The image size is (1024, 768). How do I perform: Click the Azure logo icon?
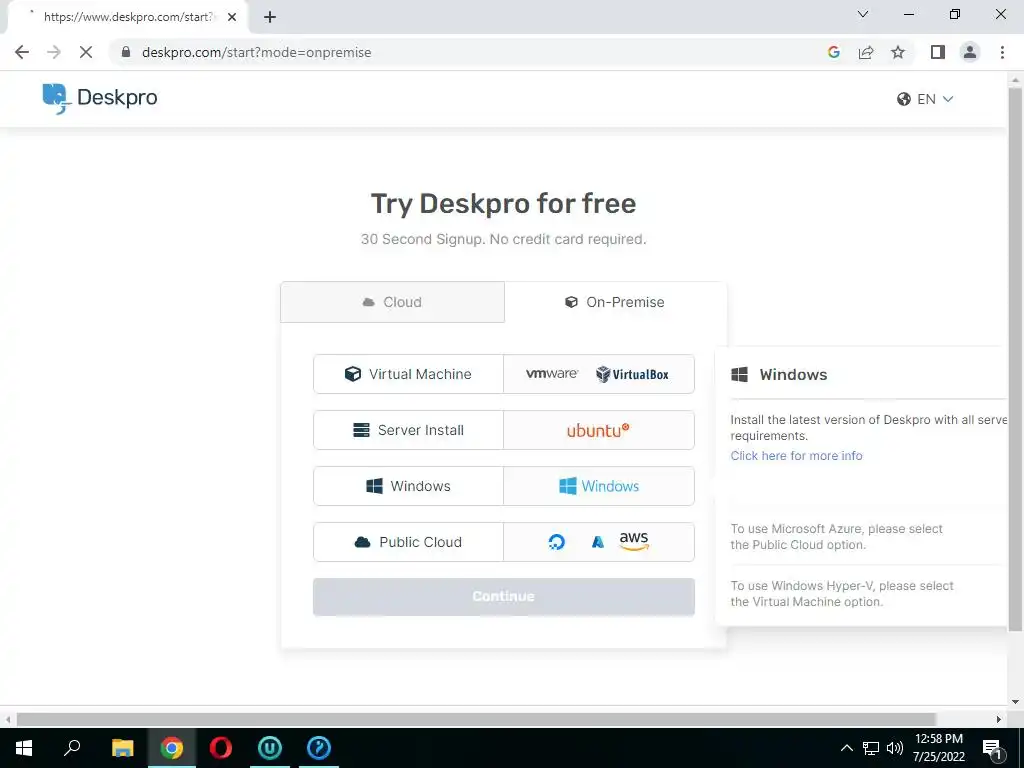point(598,542)
